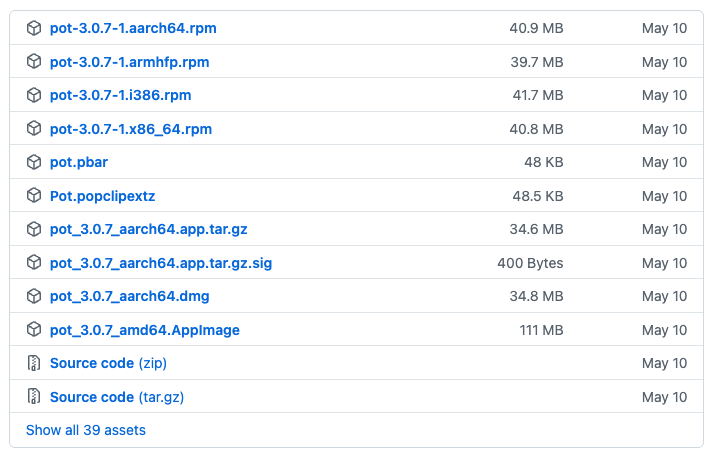Download Source code (tar.gz) archive
715x456 pixels.
pos(117,397)
